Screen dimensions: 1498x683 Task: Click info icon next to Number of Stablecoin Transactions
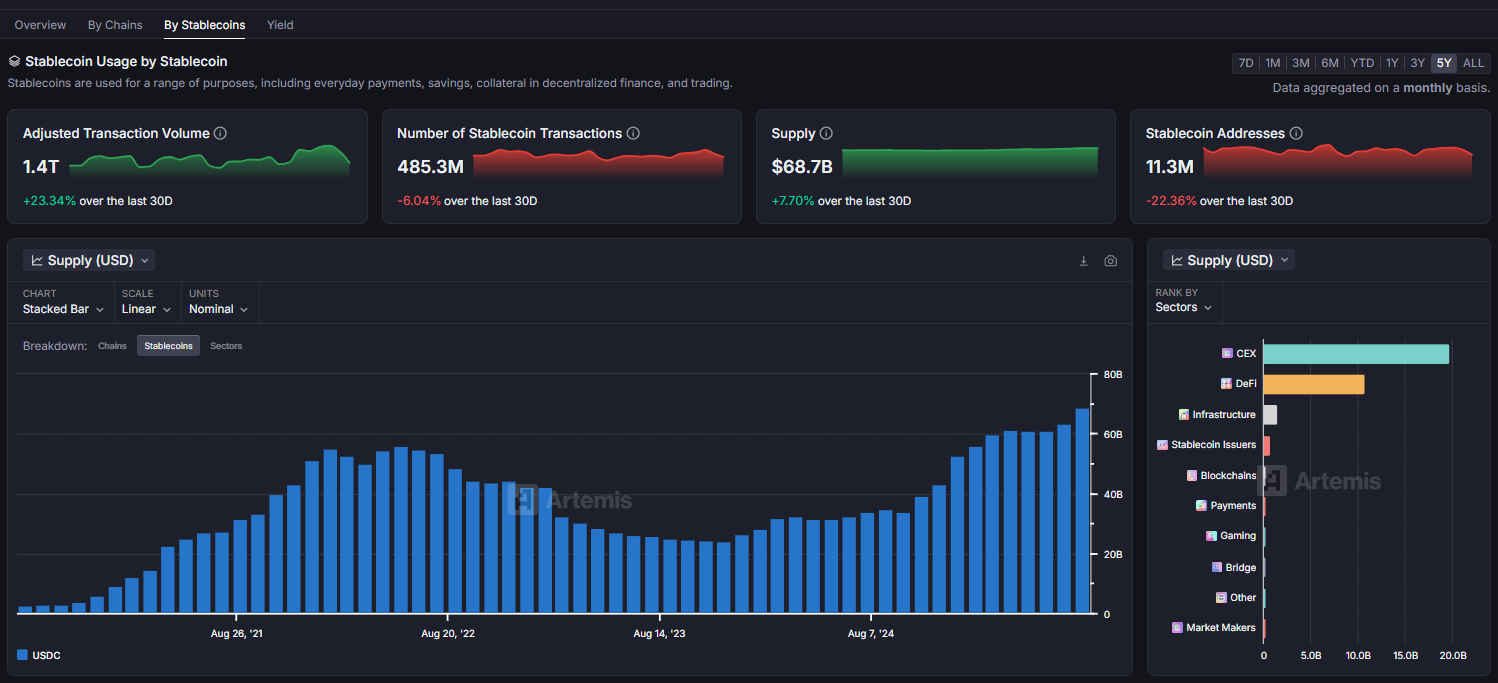coord(633,133)
